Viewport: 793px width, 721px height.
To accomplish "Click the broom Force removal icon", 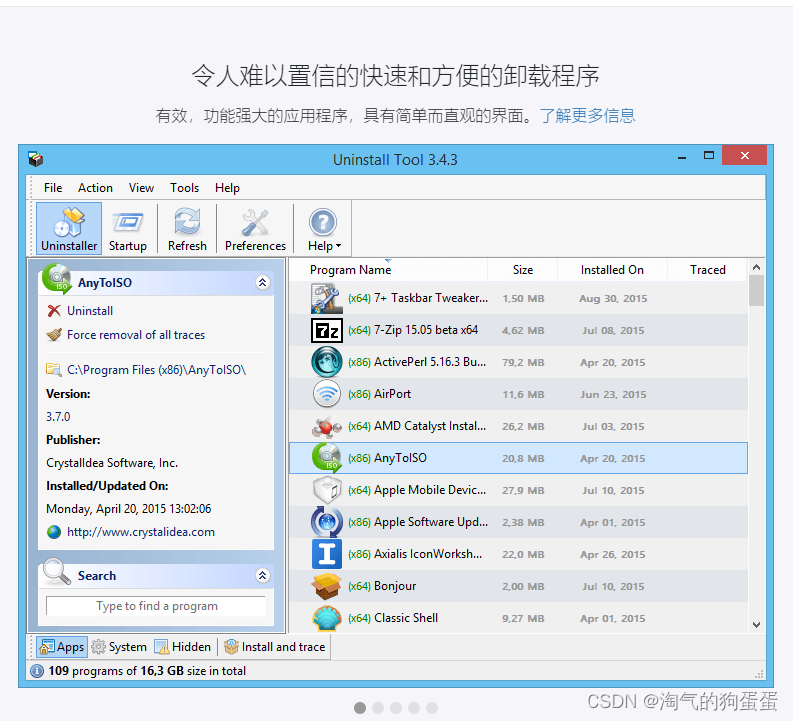I will (54, 335).
